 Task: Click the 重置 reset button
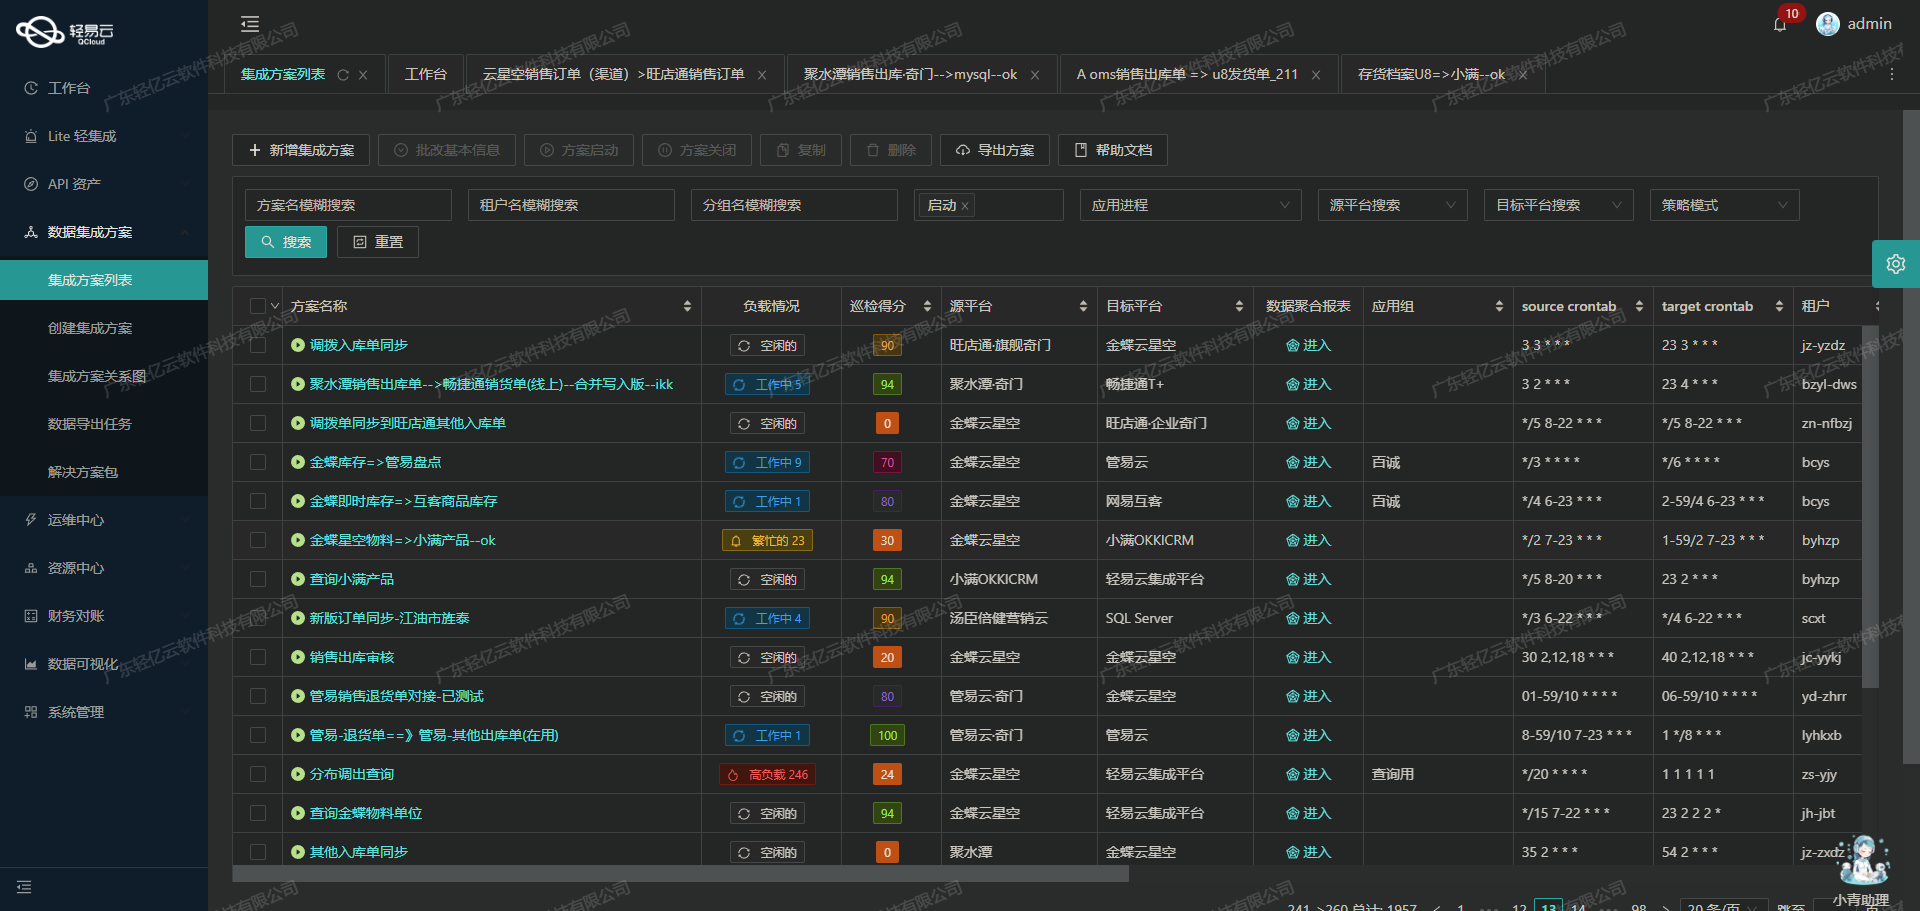coord(378,242)
